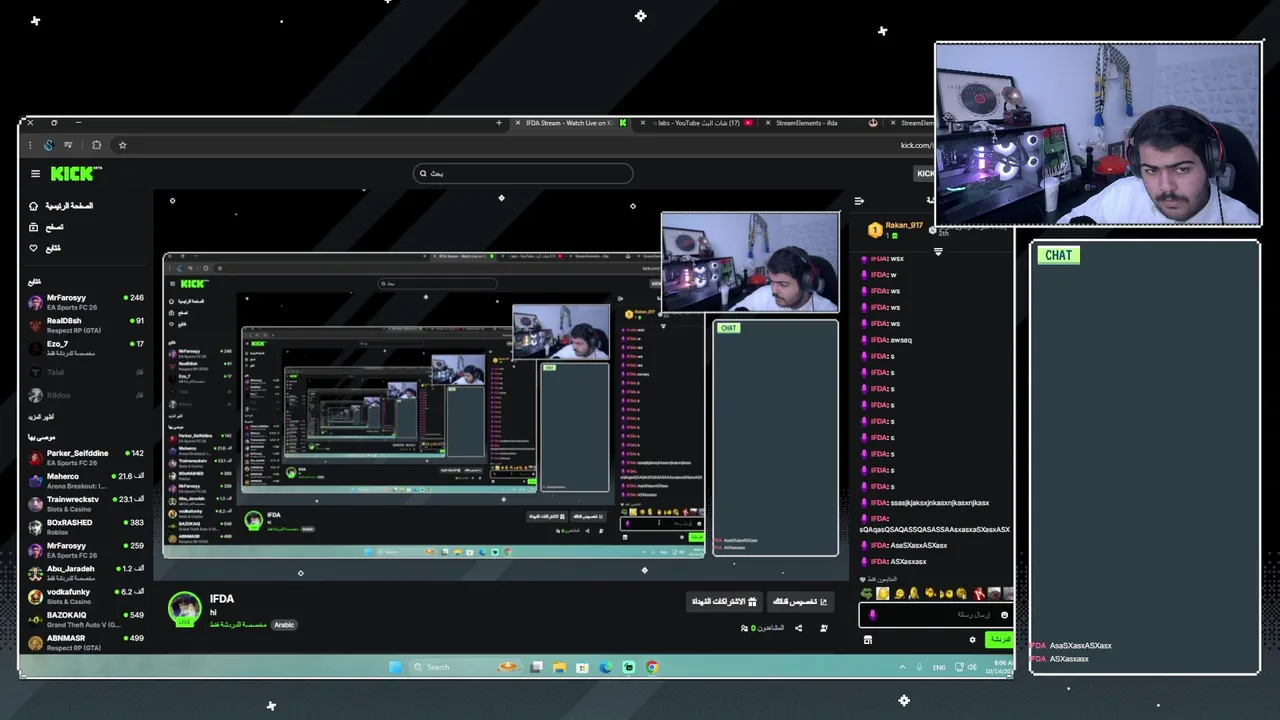1280x720 pixels.
Task: Open Trainwreckstv recommended channel
Action: tap(86, 504)
